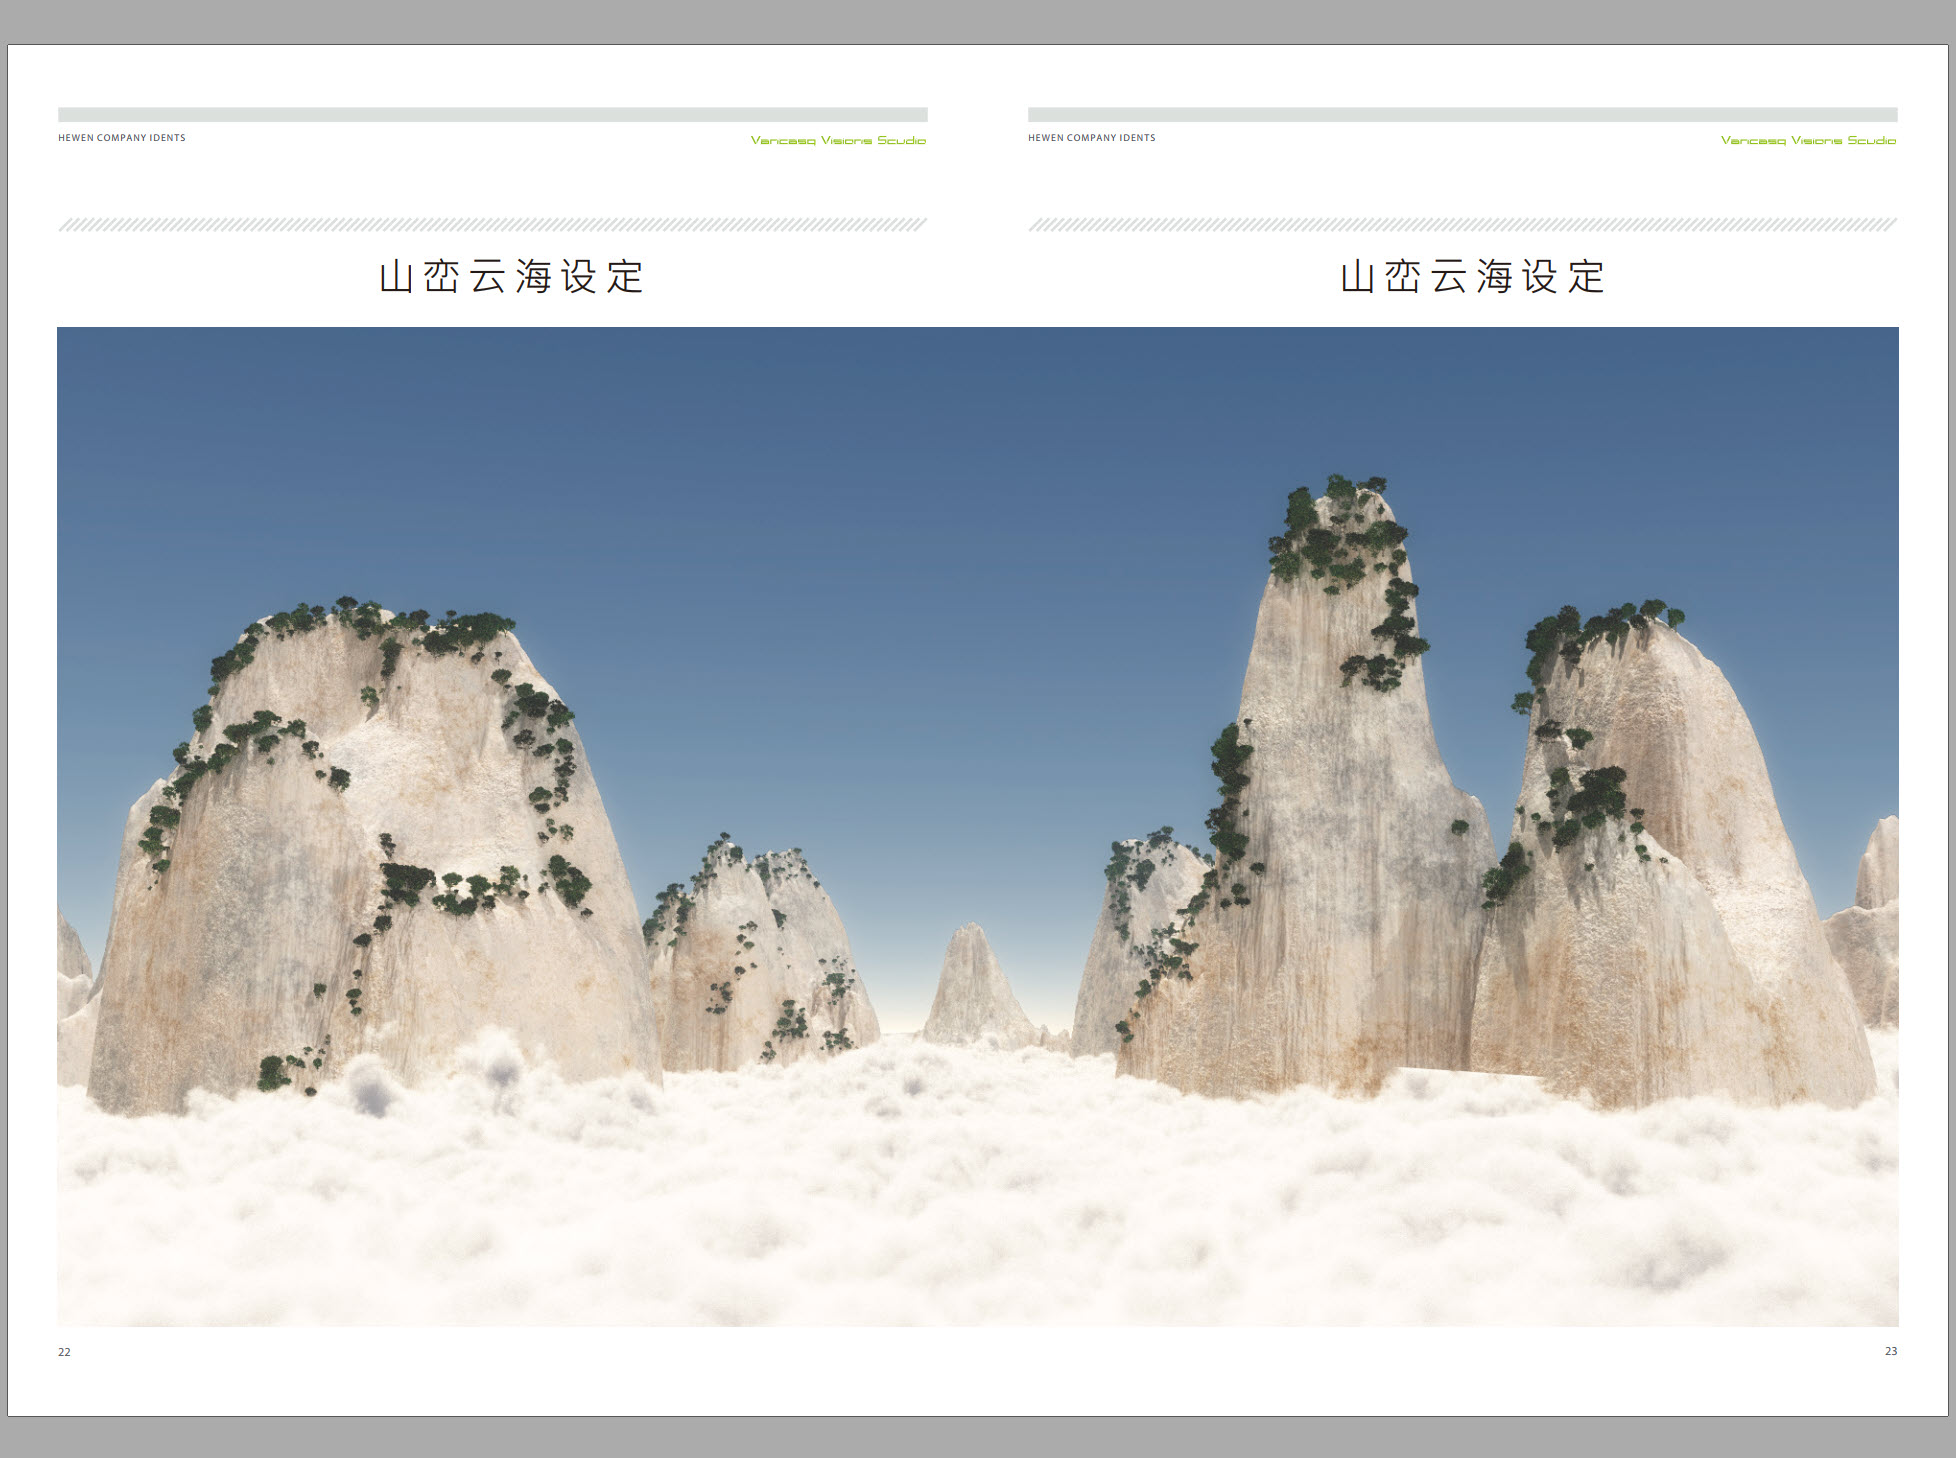This screenshot has height=1458, width=1956.
Task: Click page number 23
Action: tap(1890, 1351)
